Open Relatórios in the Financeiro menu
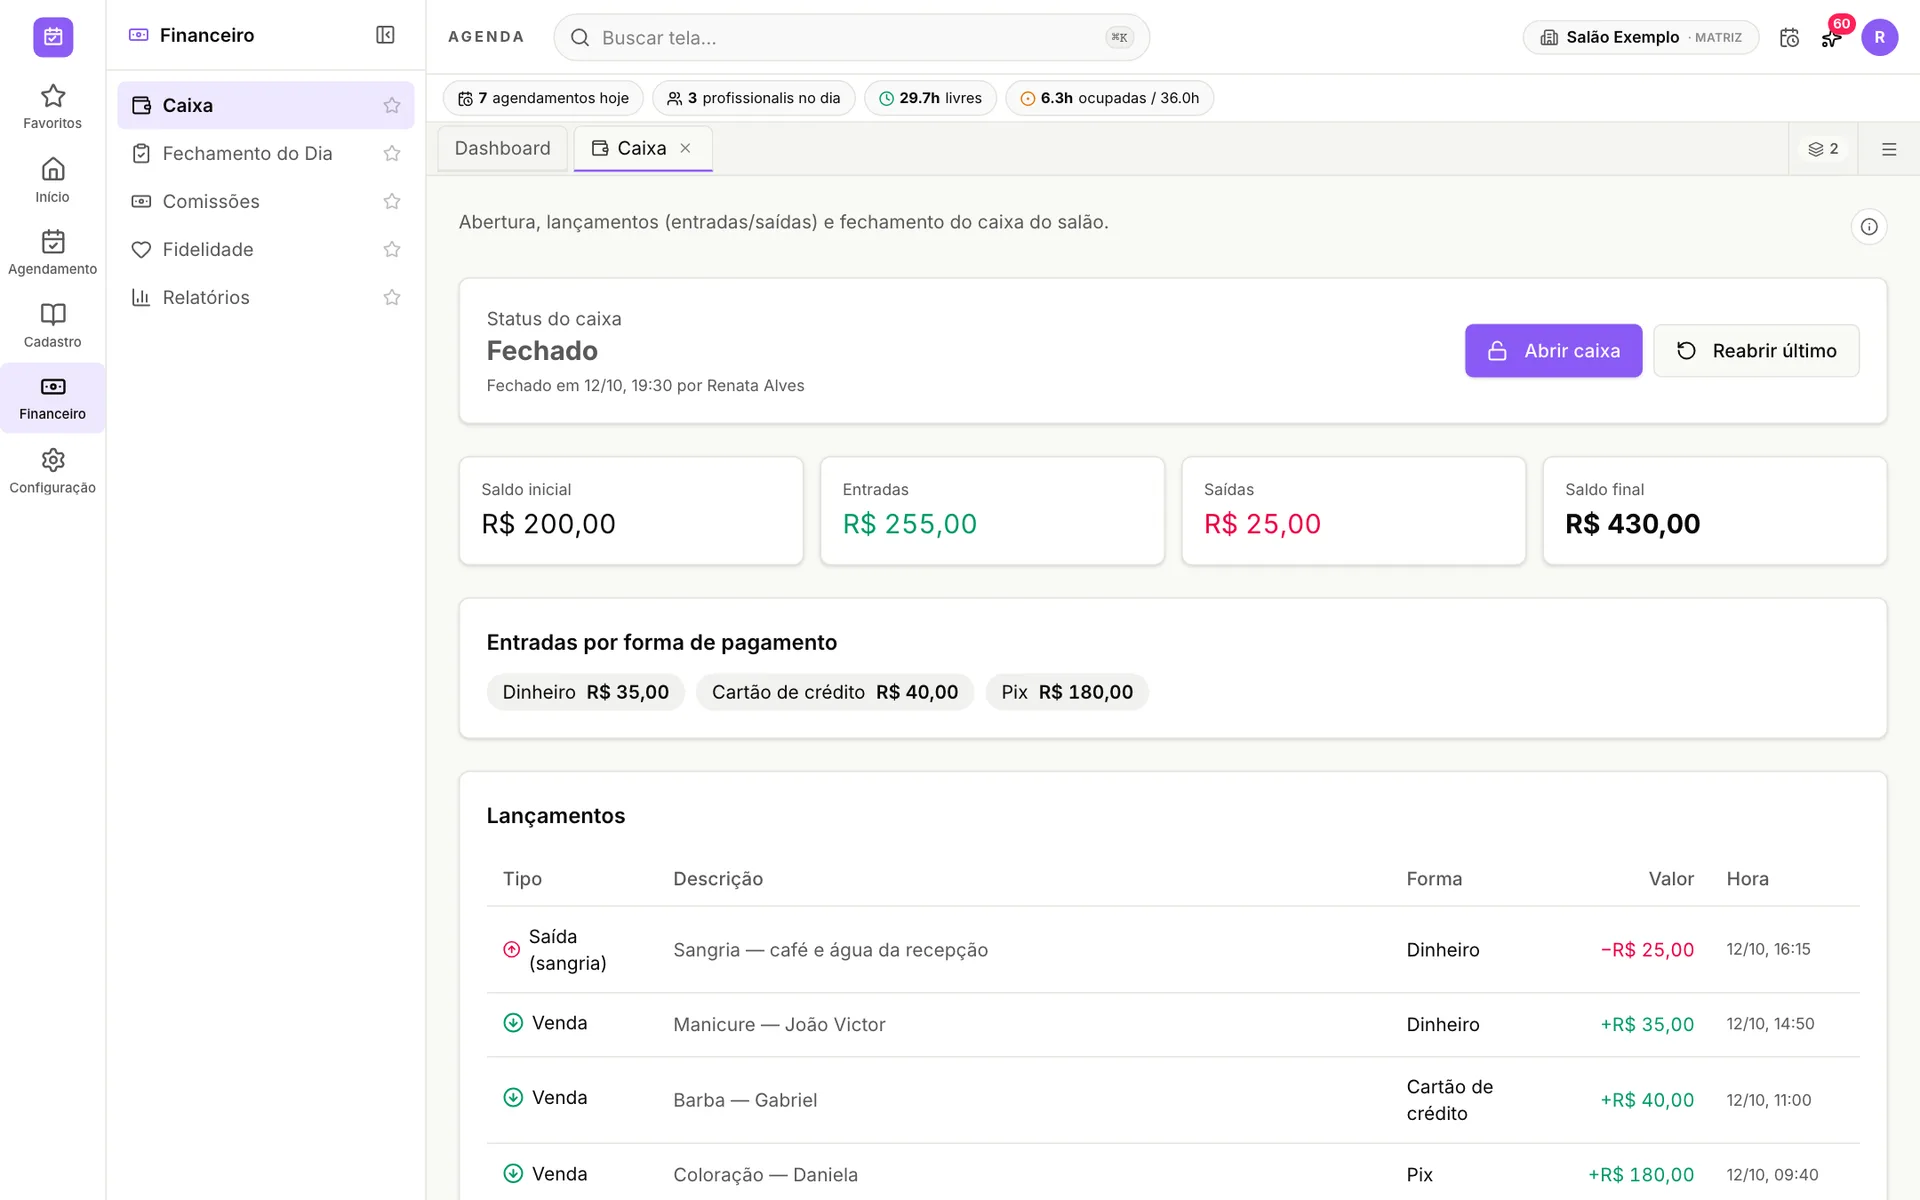Viewport: 1920px width, 1200px height. pyautogui.click(x=265, y=297)
